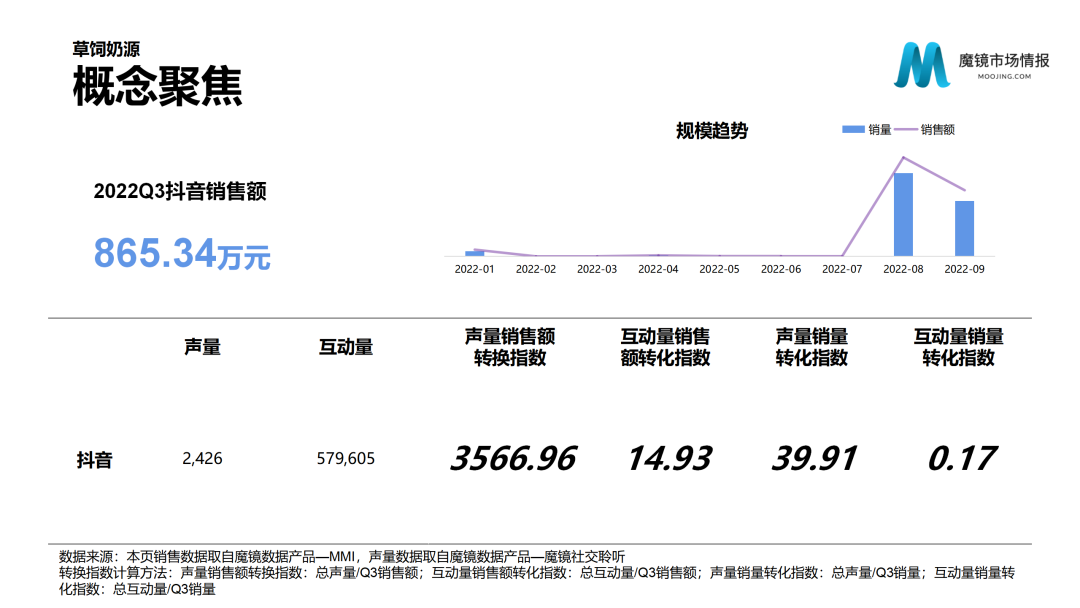This screenshot has width=1080, height=608.
Task: Click the 声量销售额转换指数 header
Action: [510, 347]
